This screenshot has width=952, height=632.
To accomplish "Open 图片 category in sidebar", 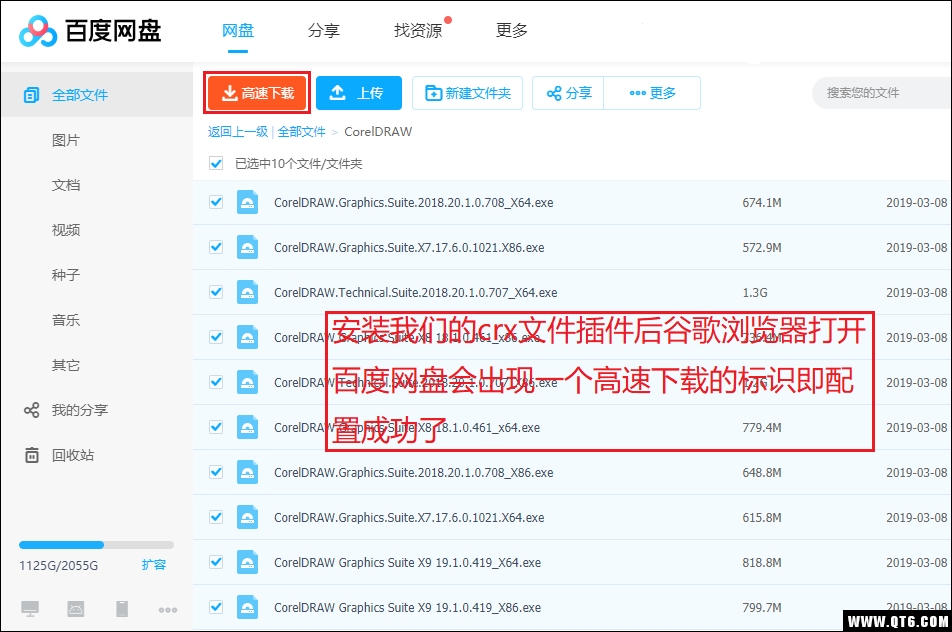I will pos(66,140).
